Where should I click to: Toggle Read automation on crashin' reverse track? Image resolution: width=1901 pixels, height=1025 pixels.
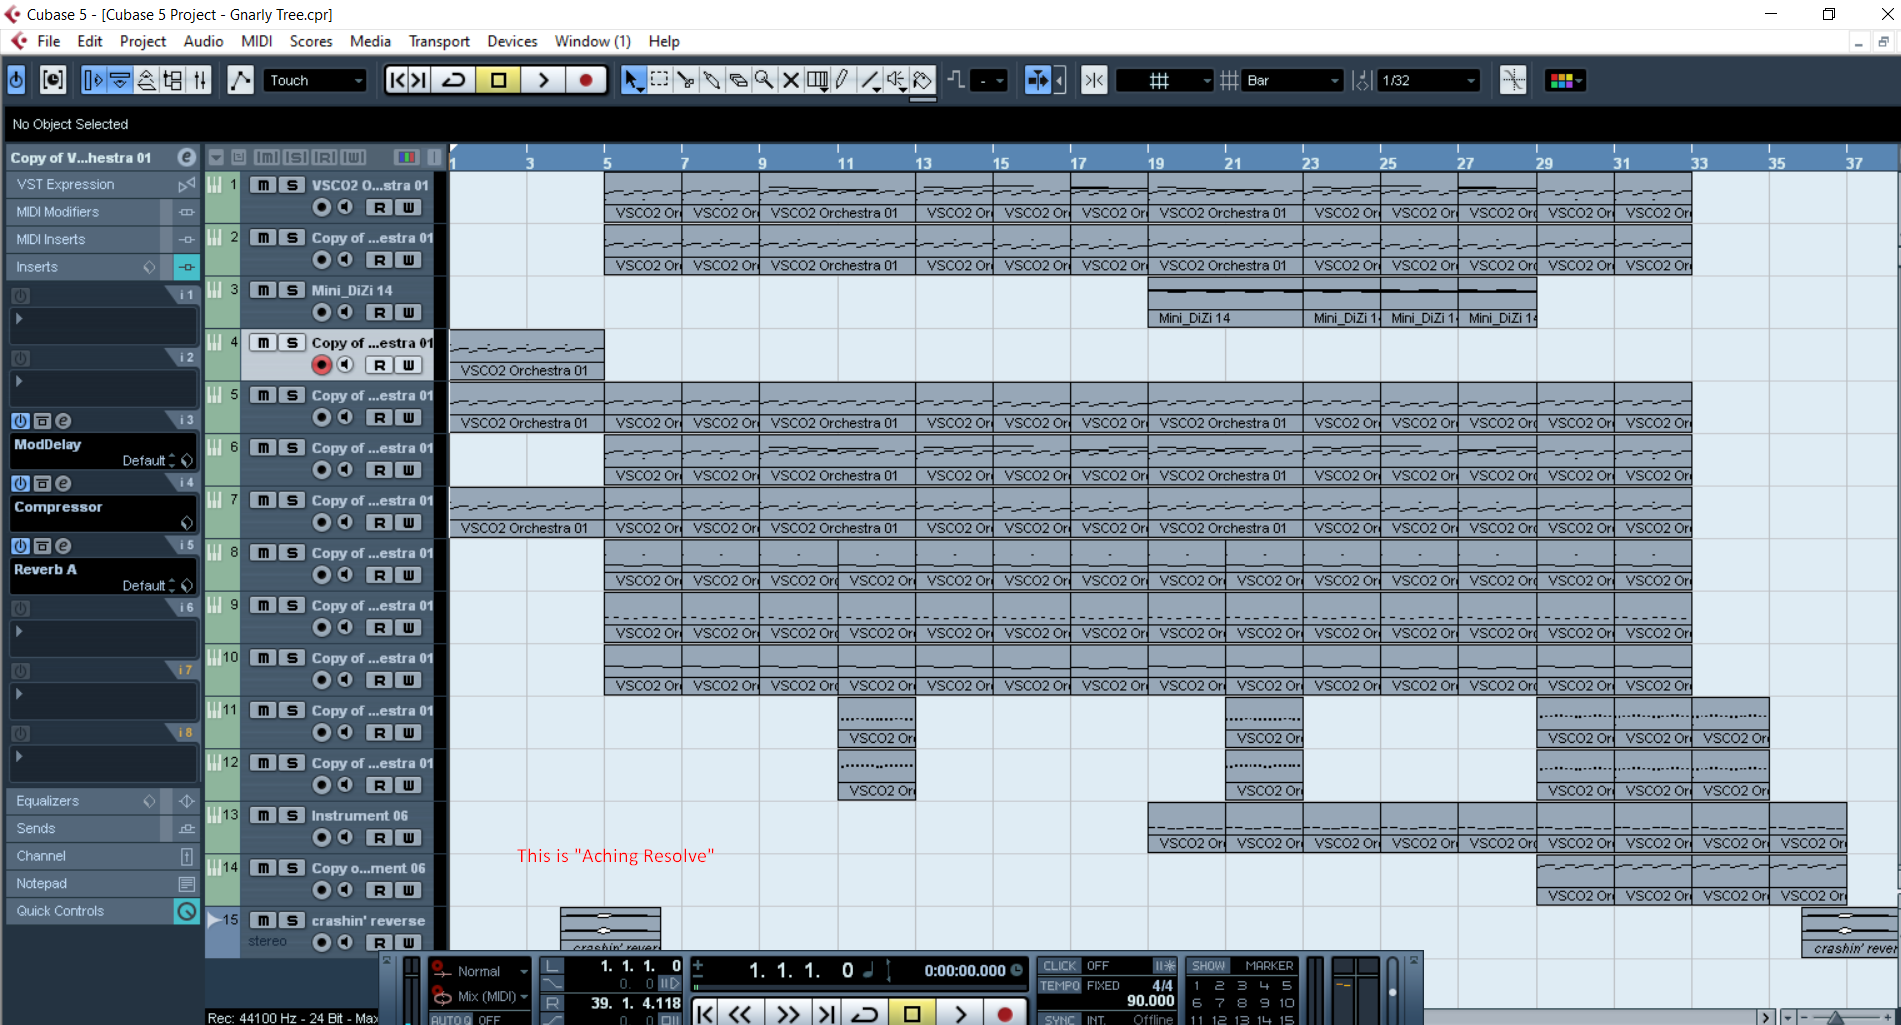379,942
